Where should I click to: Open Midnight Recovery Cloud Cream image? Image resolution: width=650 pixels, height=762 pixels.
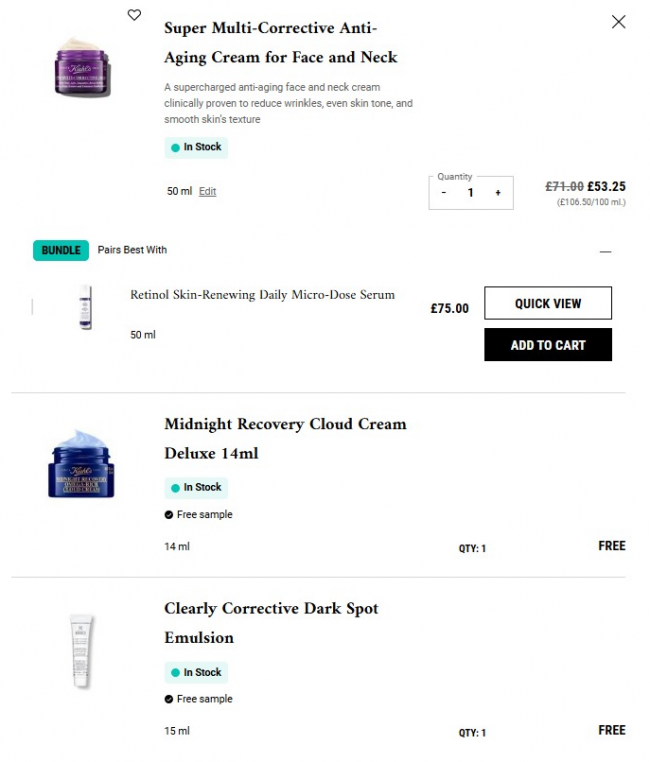pyautogui.click(x=83, y=465)
